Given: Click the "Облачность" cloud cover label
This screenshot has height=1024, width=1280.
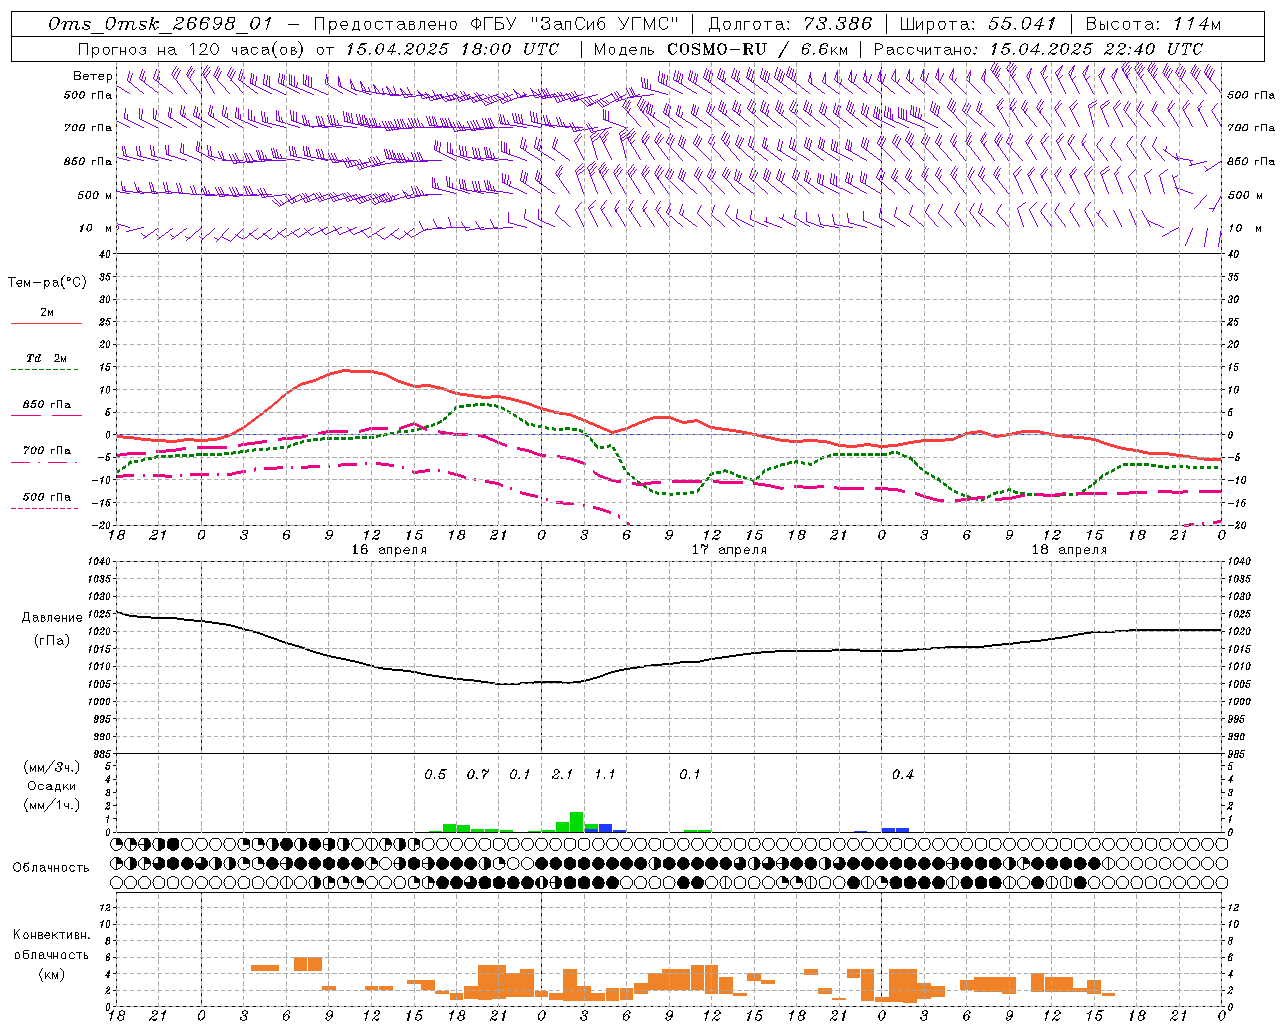Looking at the screenshot, I should [x=51, y=868].
